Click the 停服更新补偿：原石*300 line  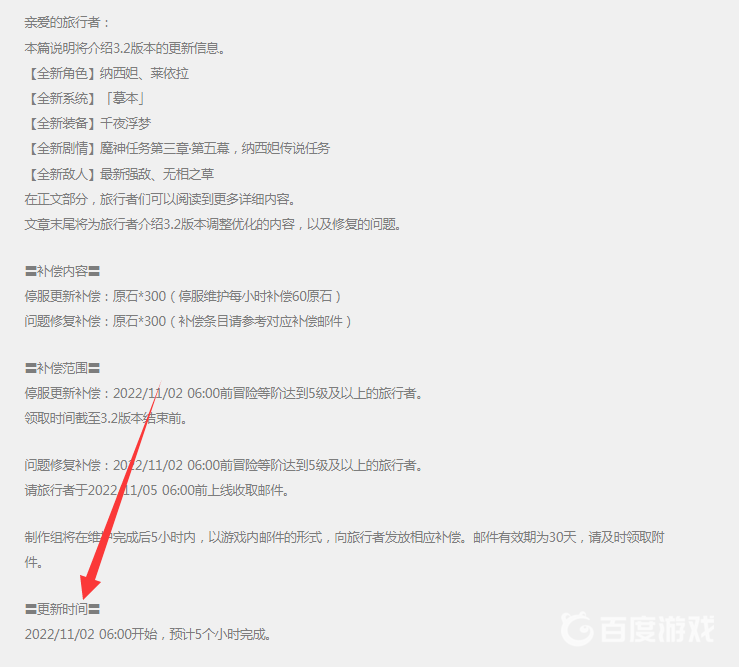183,296
